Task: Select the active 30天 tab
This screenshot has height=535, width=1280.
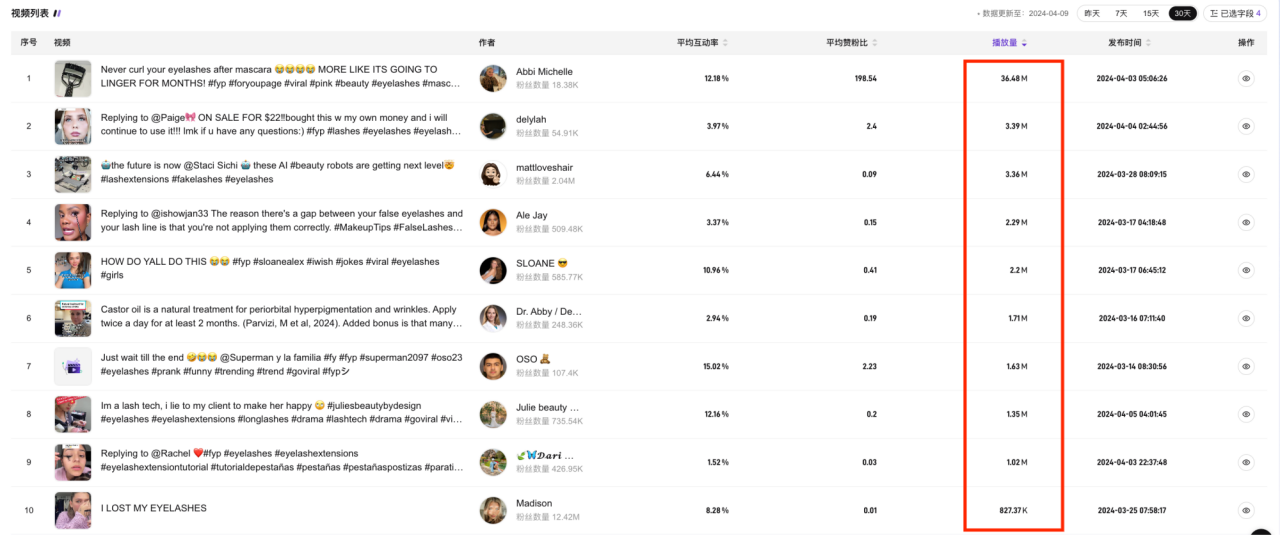Action: click(1183, 14)
